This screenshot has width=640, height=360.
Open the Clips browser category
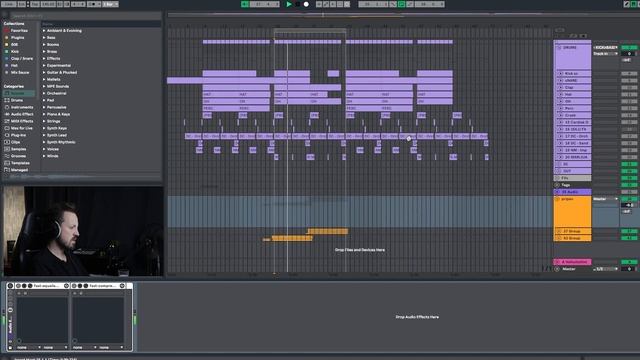(x=15, y=142)
